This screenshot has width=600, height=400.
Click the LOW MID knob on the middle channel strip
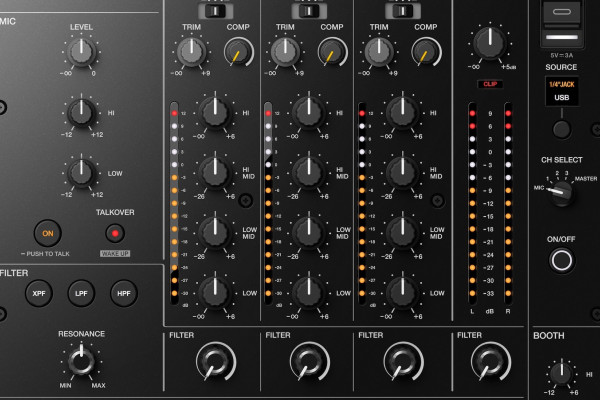click(309, 233)
